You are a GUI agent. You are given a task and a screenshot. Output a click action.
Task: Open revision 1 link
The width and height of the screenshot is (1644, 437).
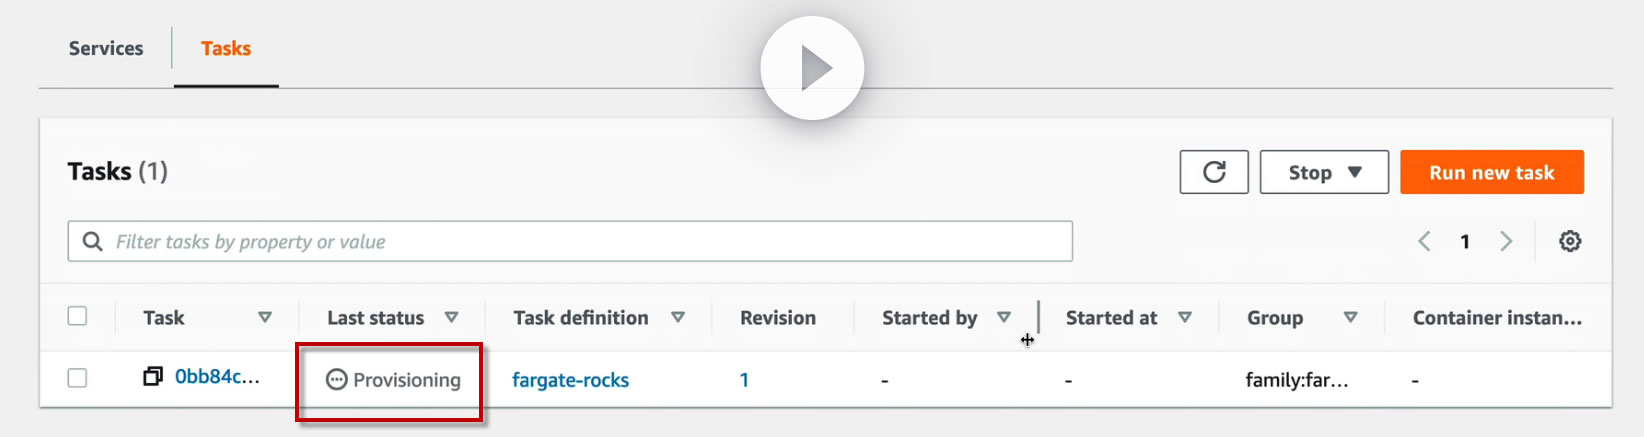744,380
